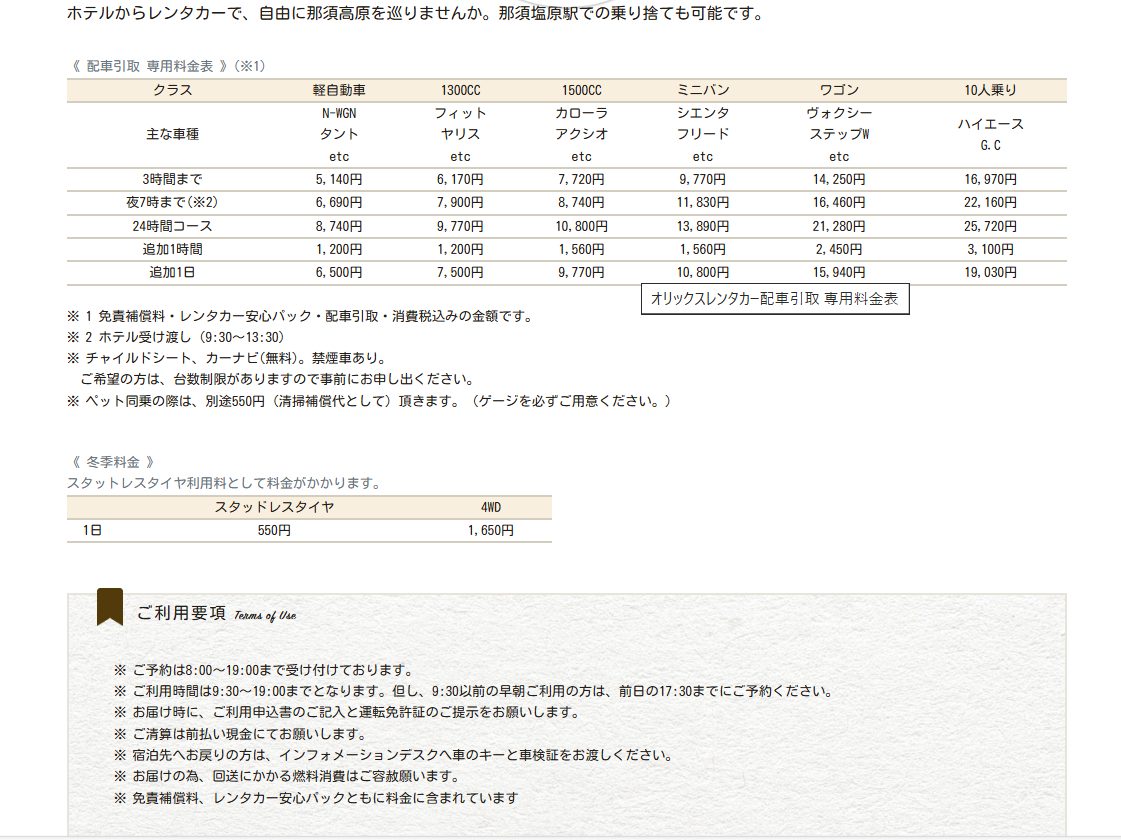1121x840 pixels.
Task: Click the クラス header cell
Action: pyautogui.click(x=172, y=90)
